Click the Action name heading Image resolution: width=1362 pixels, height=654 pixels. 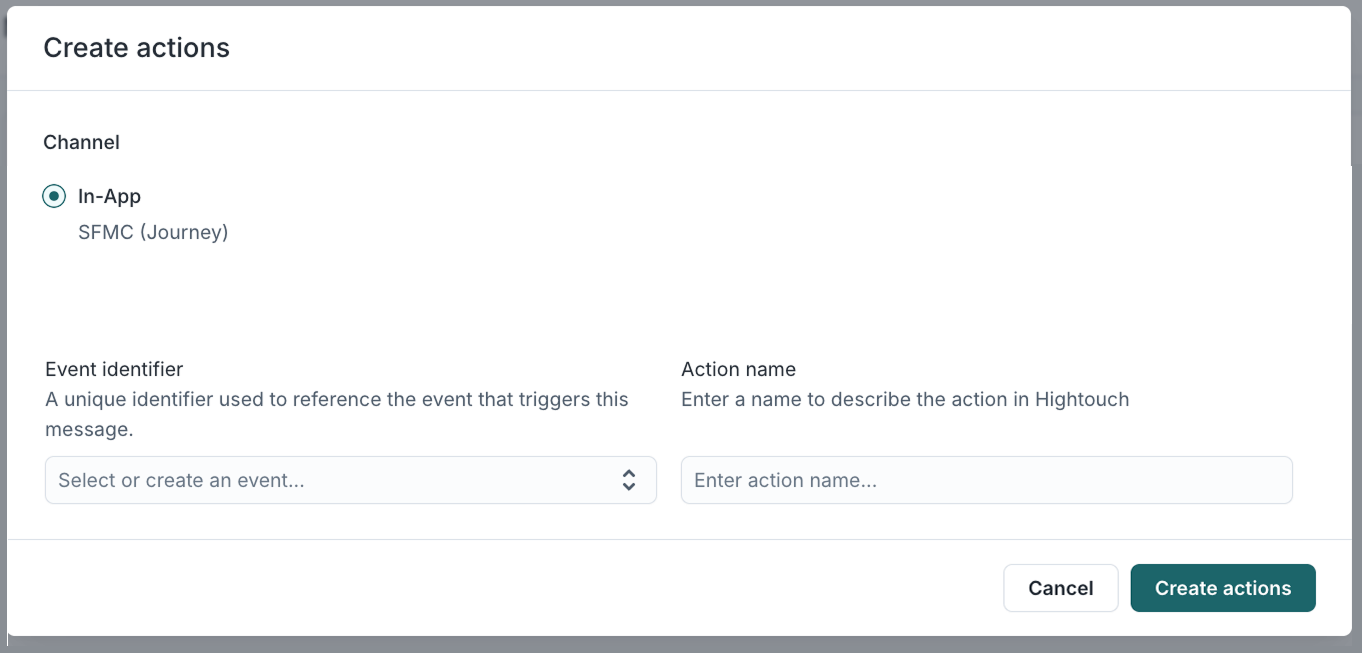pos(738,369)
